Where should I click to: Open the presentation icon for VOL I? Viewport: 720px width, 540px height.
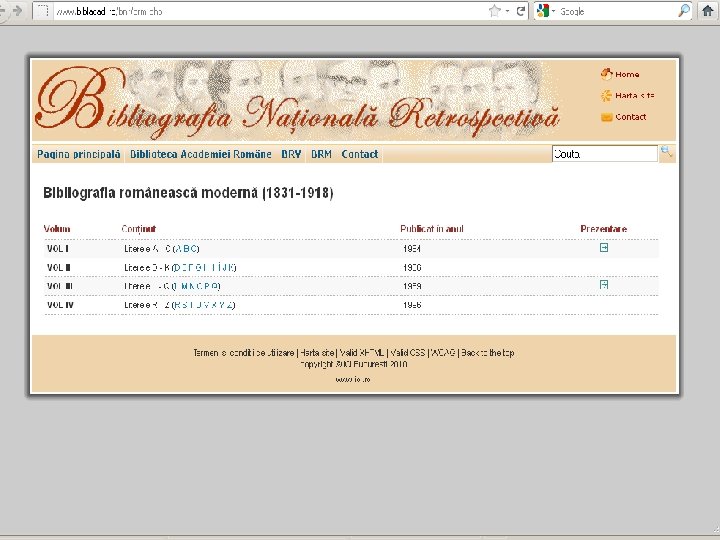click(x=604, y=248)
